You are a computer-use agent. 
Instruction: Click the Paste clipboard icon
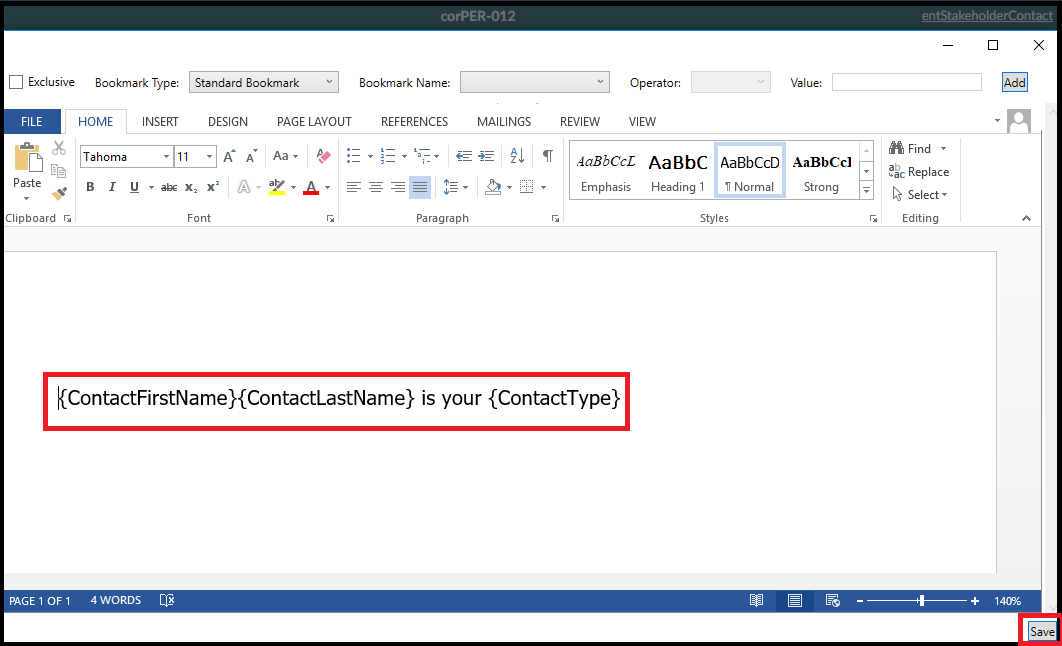(x=28, y=158)
